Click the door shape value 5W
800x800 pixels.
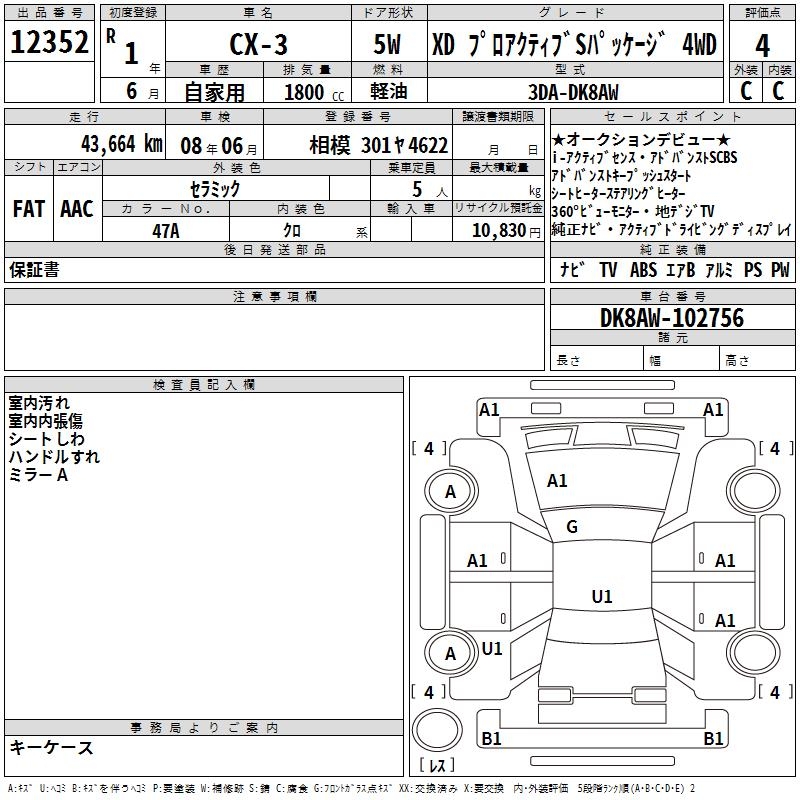387,44
